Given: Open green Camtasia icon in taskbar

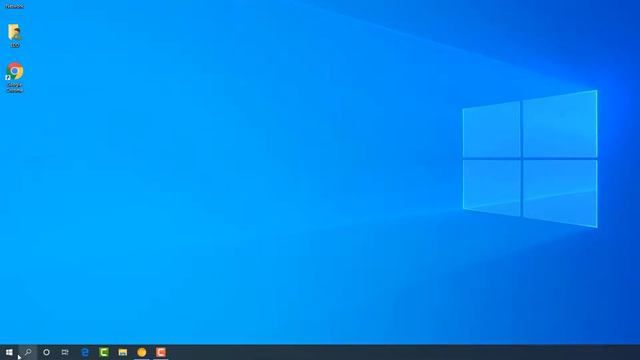Looking at the screenshot, I should [104, 352].
